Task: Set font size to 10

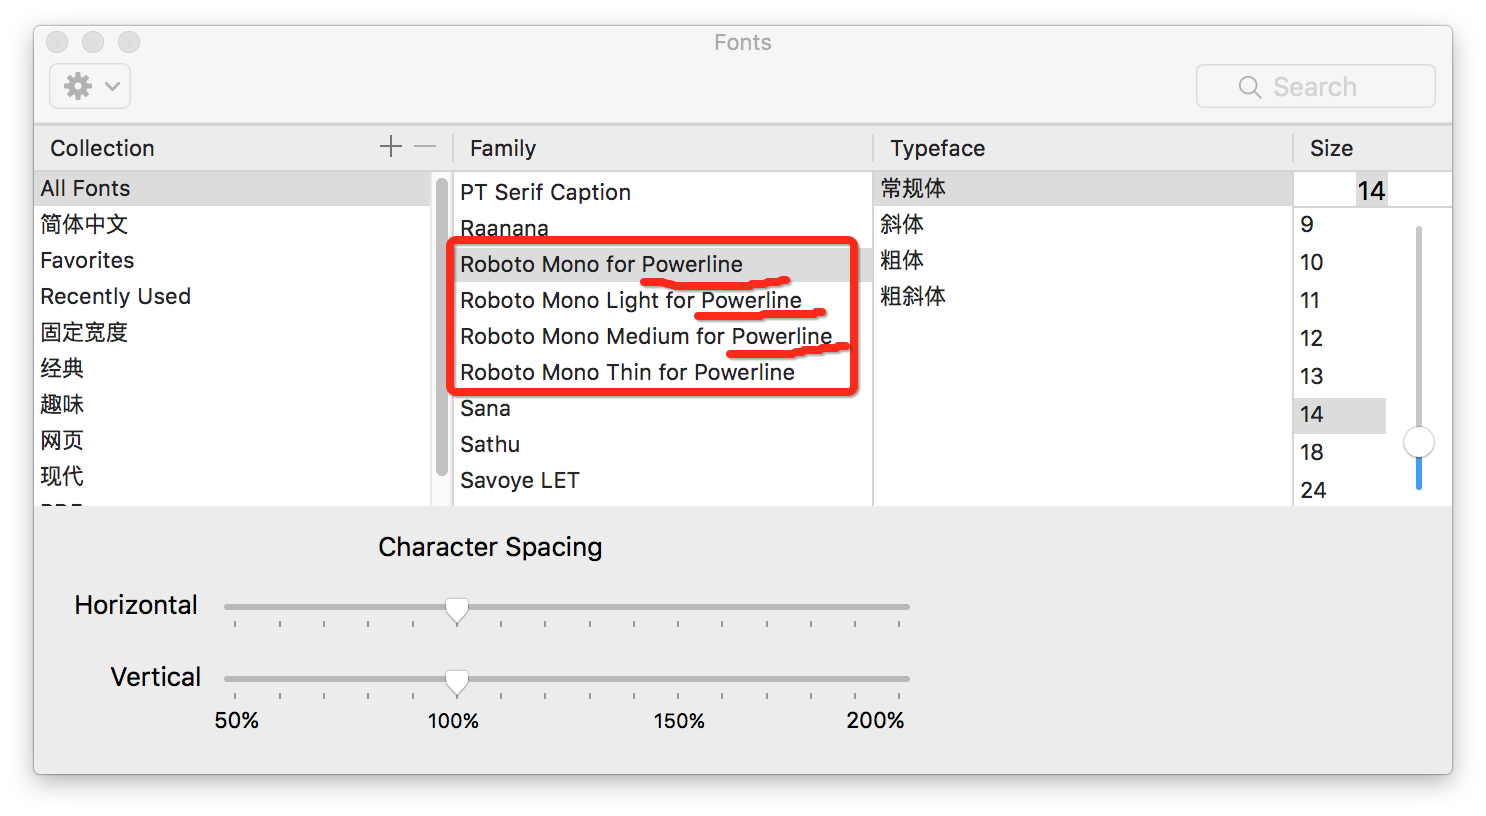Action: (x=1340, y=262)
